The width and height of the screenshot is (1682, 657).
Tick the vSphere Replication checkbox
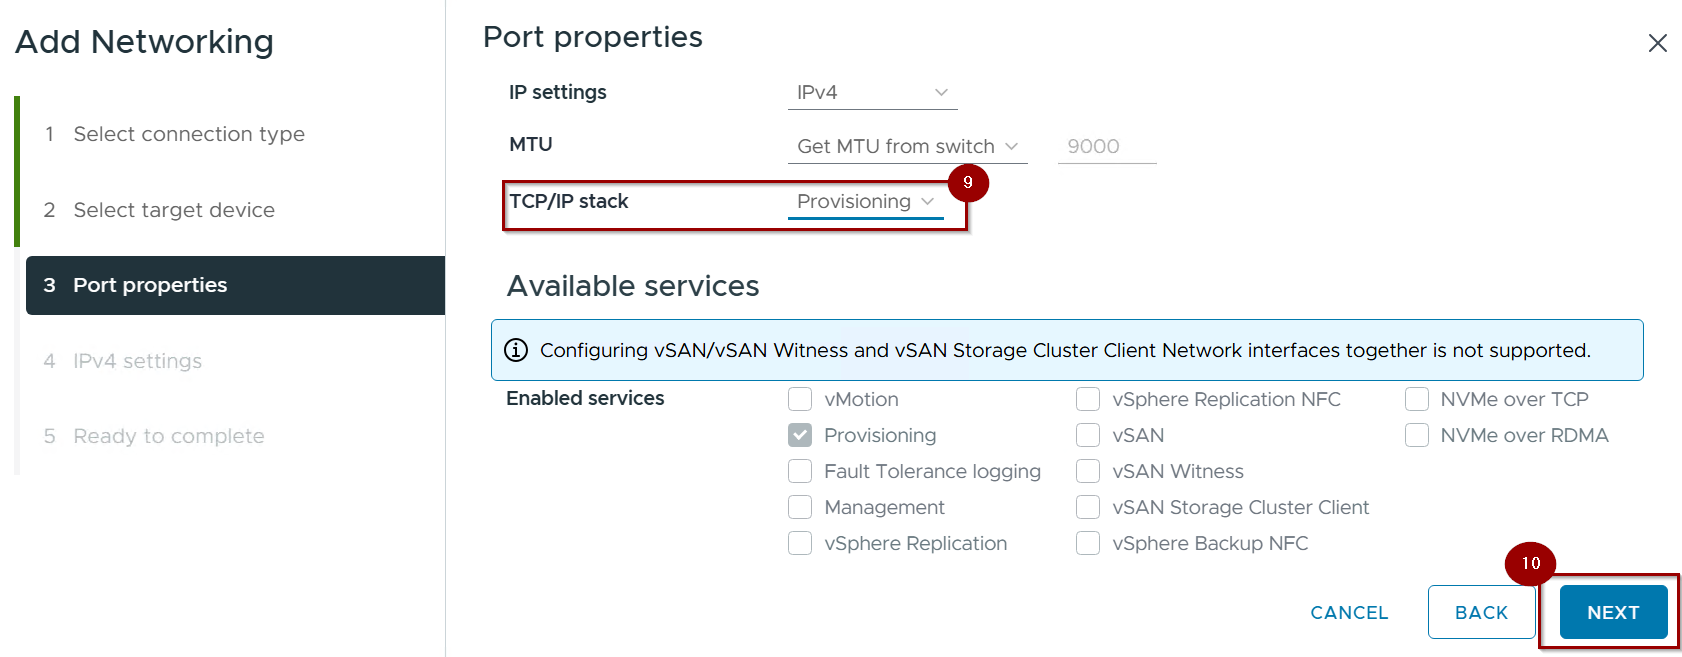[x=800, y=543]
